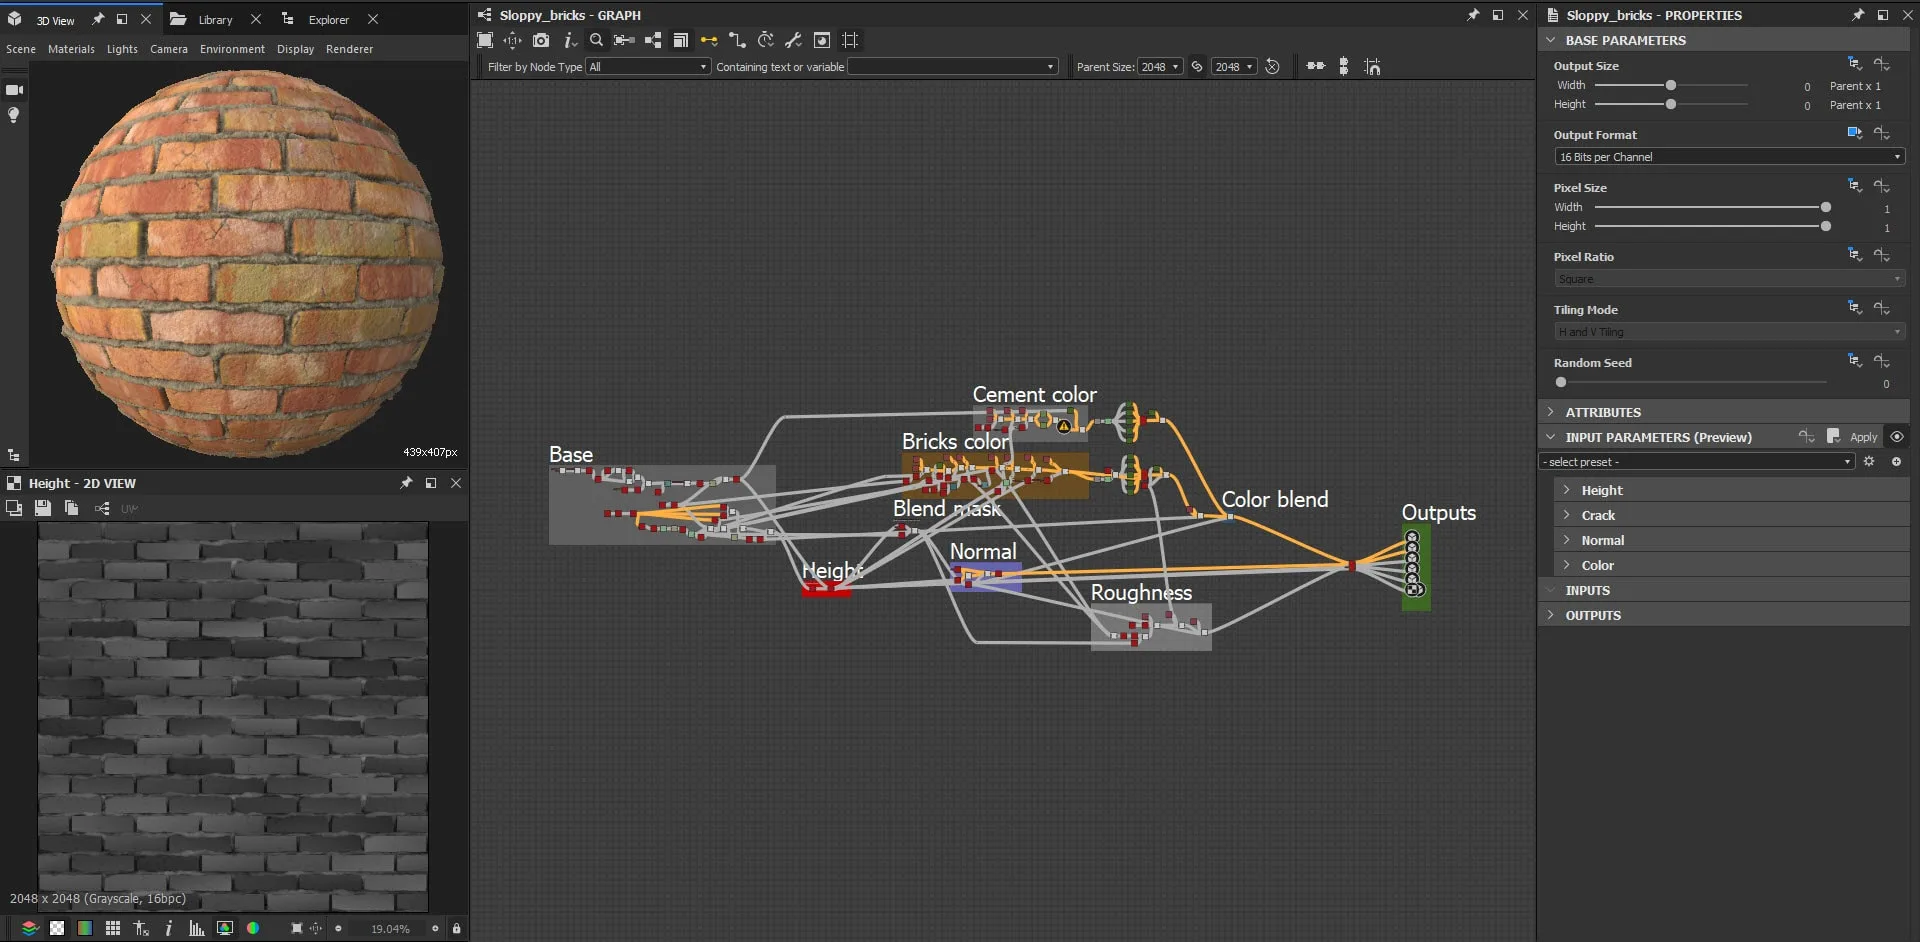Switch to the Library tab
The width and height of the screenshot is (1920, 942).
[214, 20]
